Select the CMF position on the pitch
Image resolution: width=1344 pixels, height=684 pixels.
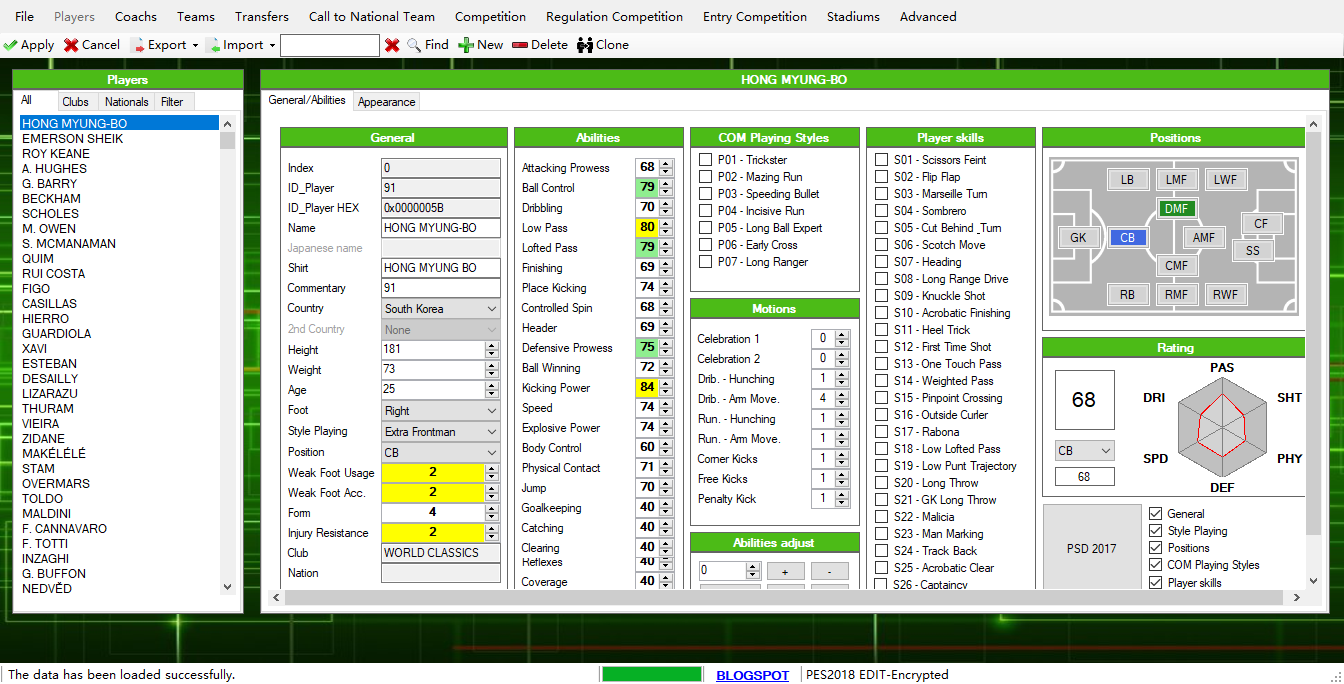[1176, 266]
